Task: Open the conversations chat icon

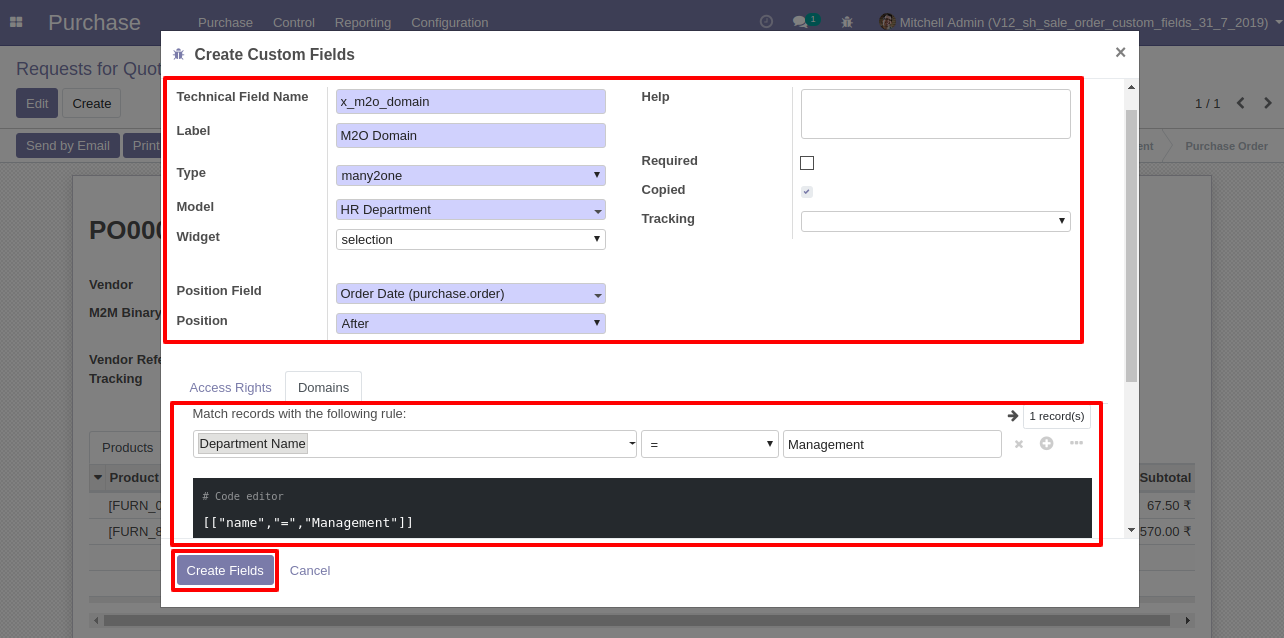Action: 800,22
